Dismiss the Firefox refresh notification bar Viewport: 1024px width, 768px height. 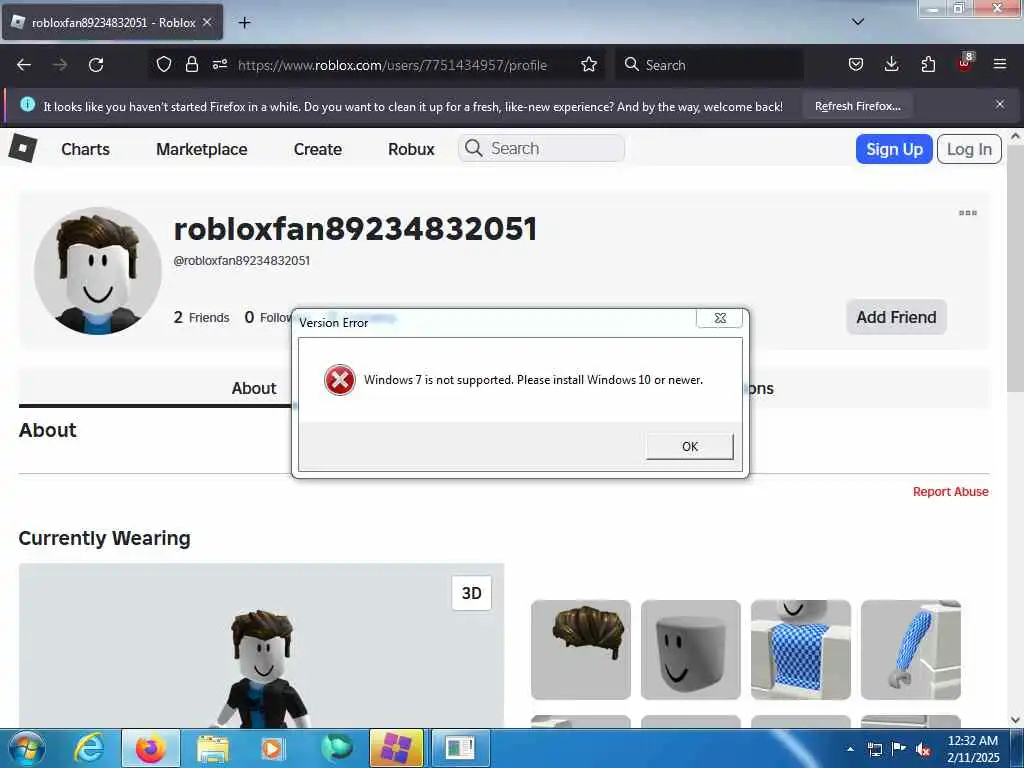click(1000, 104)
